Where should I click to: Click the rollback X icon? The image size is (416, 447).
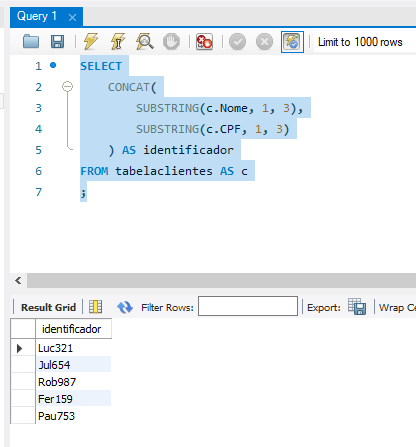click(x=264, y=42)
